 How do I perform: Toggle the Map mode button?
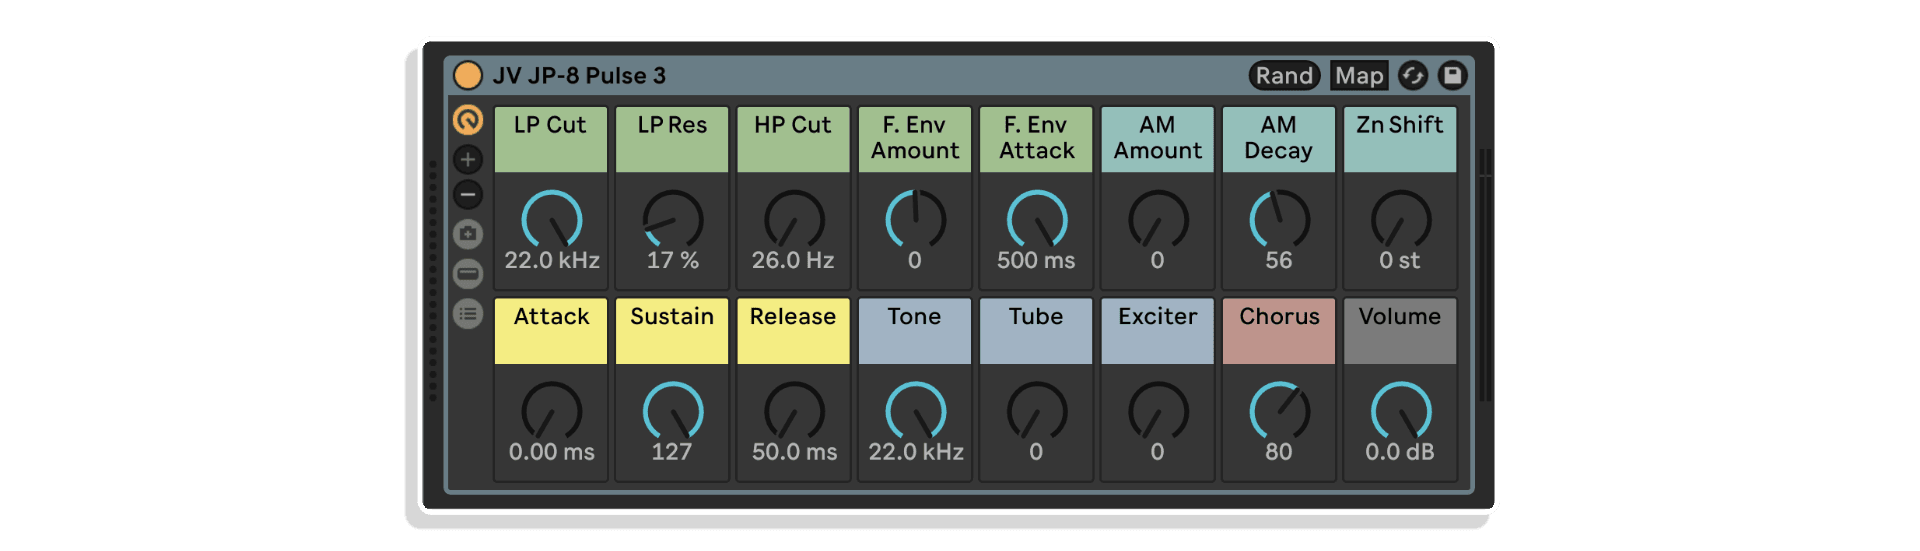(1359, 76)
